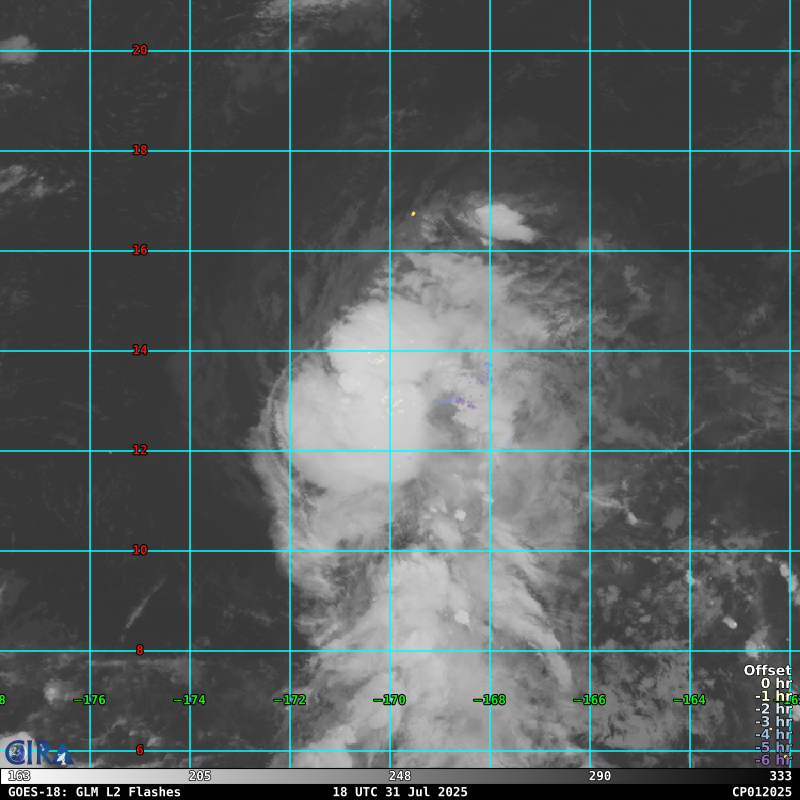Click the 20 latitude label
Viewport: 800px width, 800px height.
pos(140,50)
